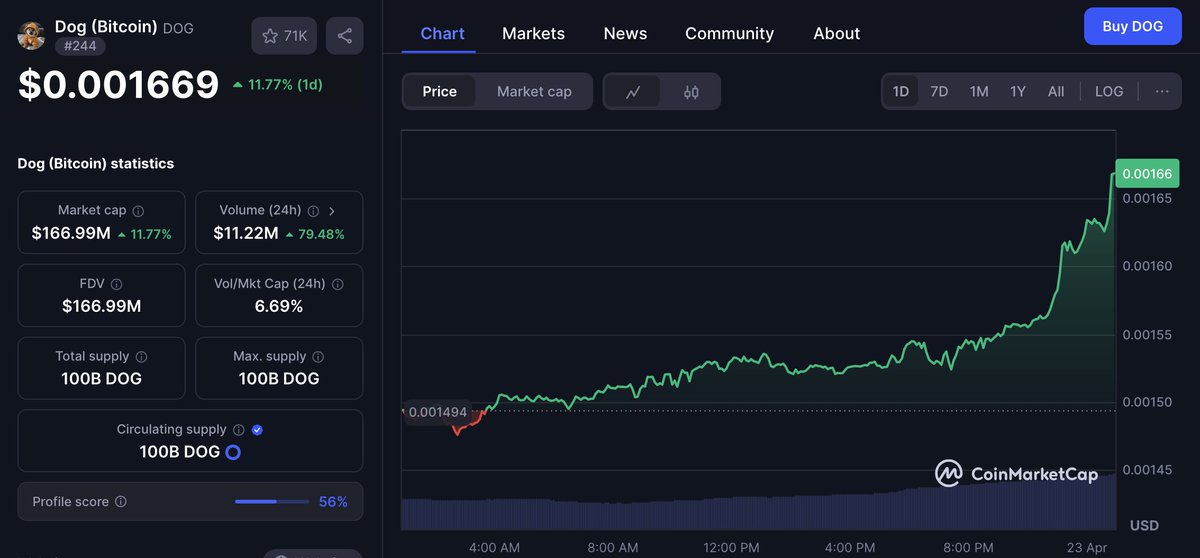The height and width of the screenshot is (558, 1200).
Task: Click the Buy DOG button
Action: [1132, 26]
